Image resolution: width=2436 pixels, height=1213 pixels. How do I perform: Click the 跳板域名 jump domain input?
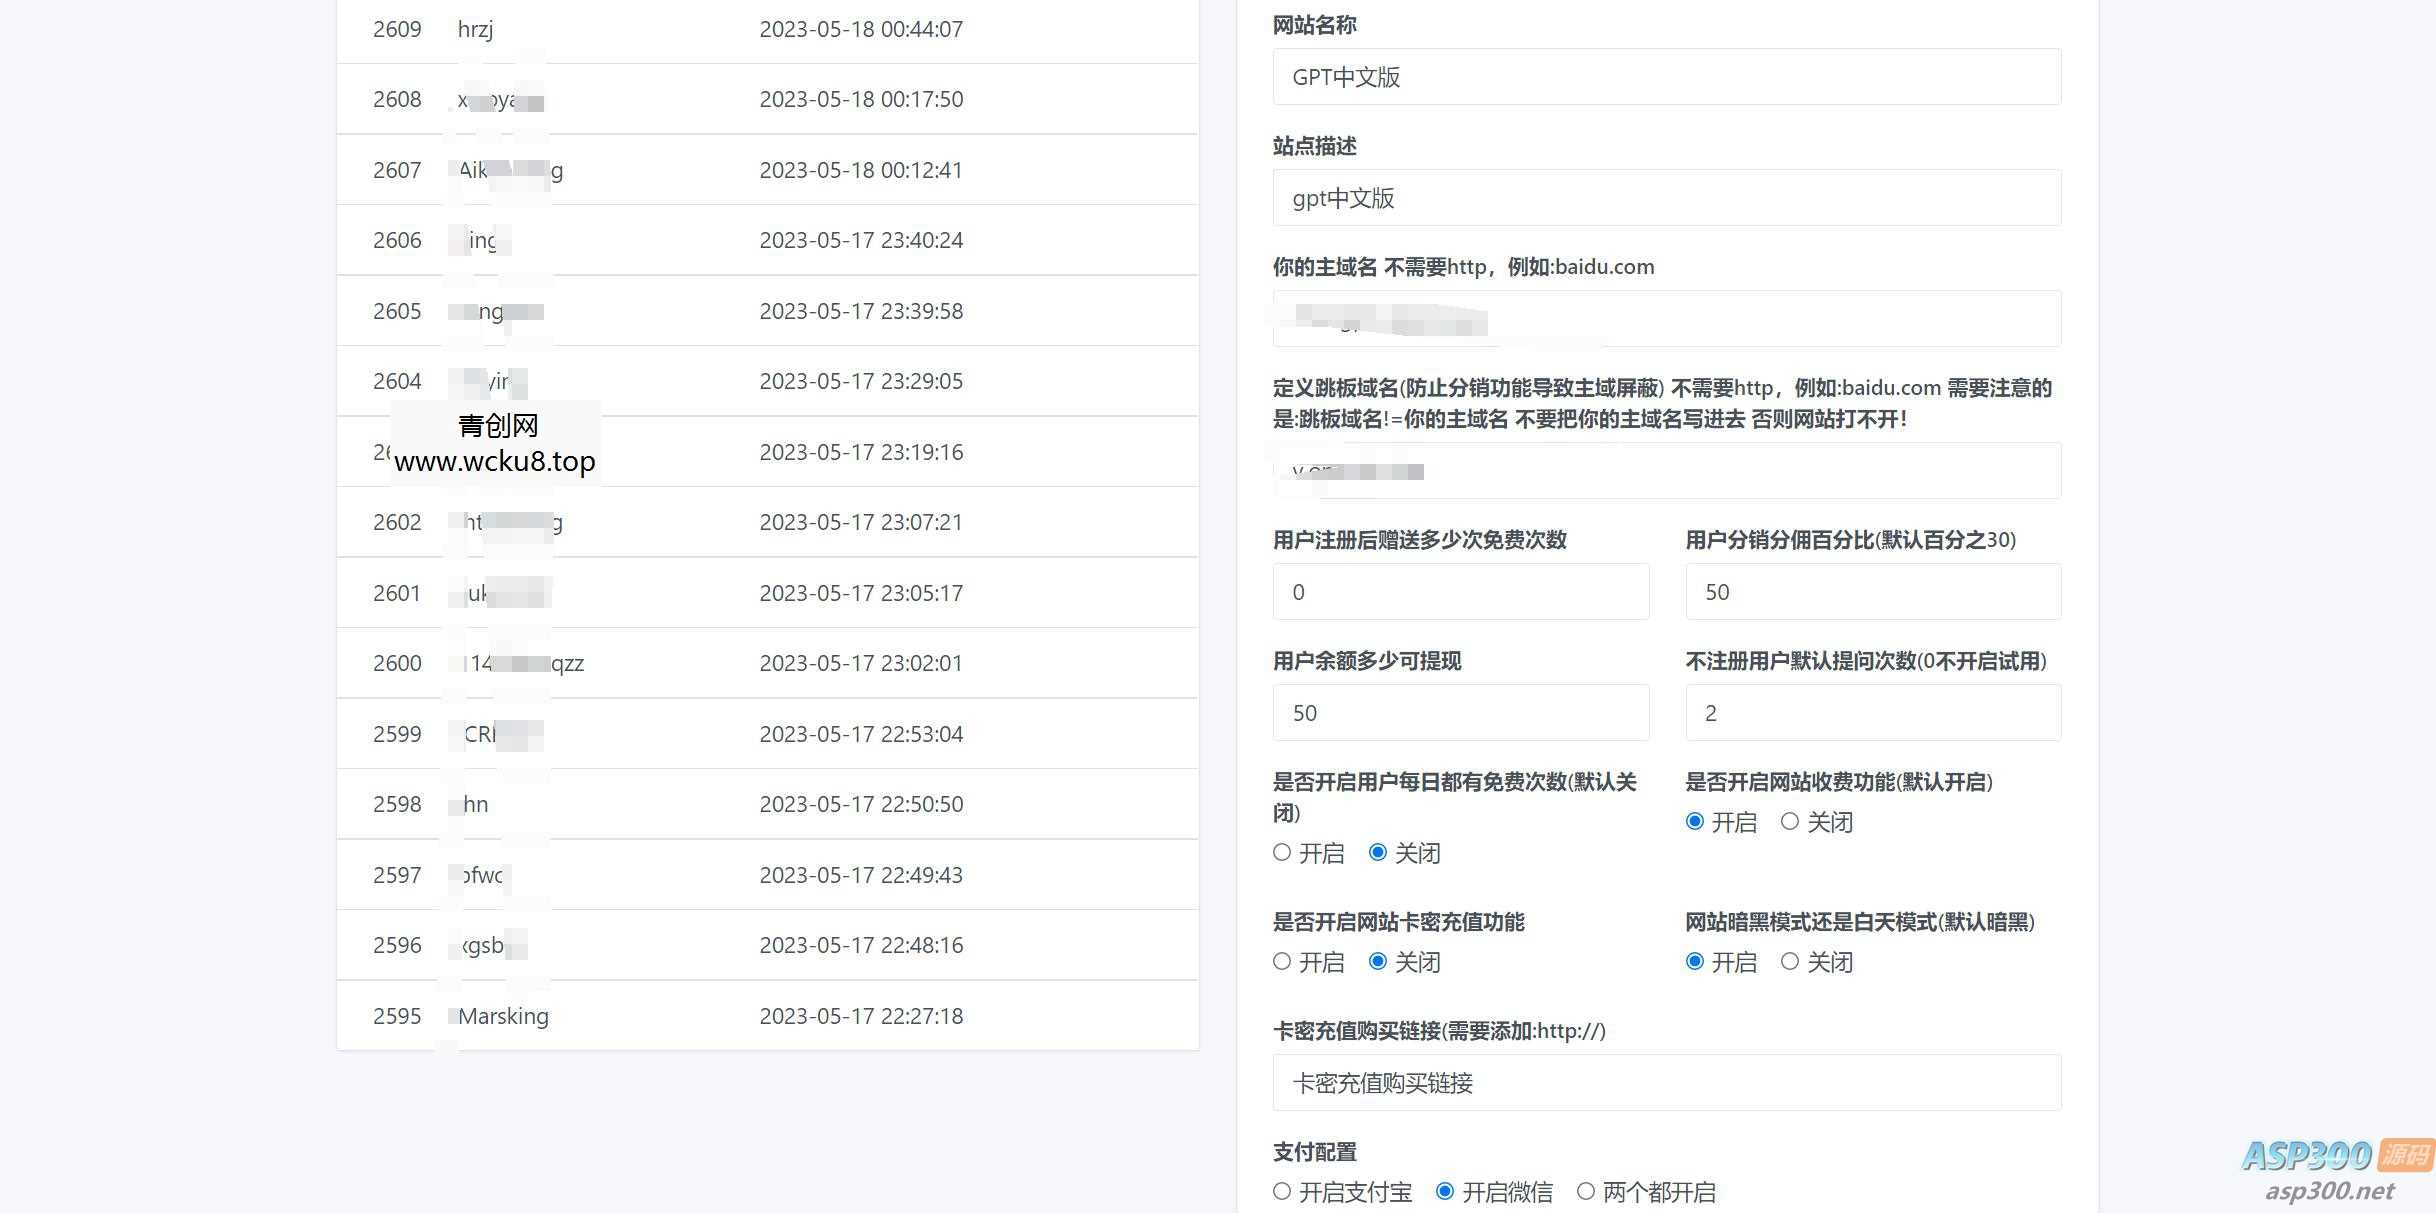tap(1665, 470)
